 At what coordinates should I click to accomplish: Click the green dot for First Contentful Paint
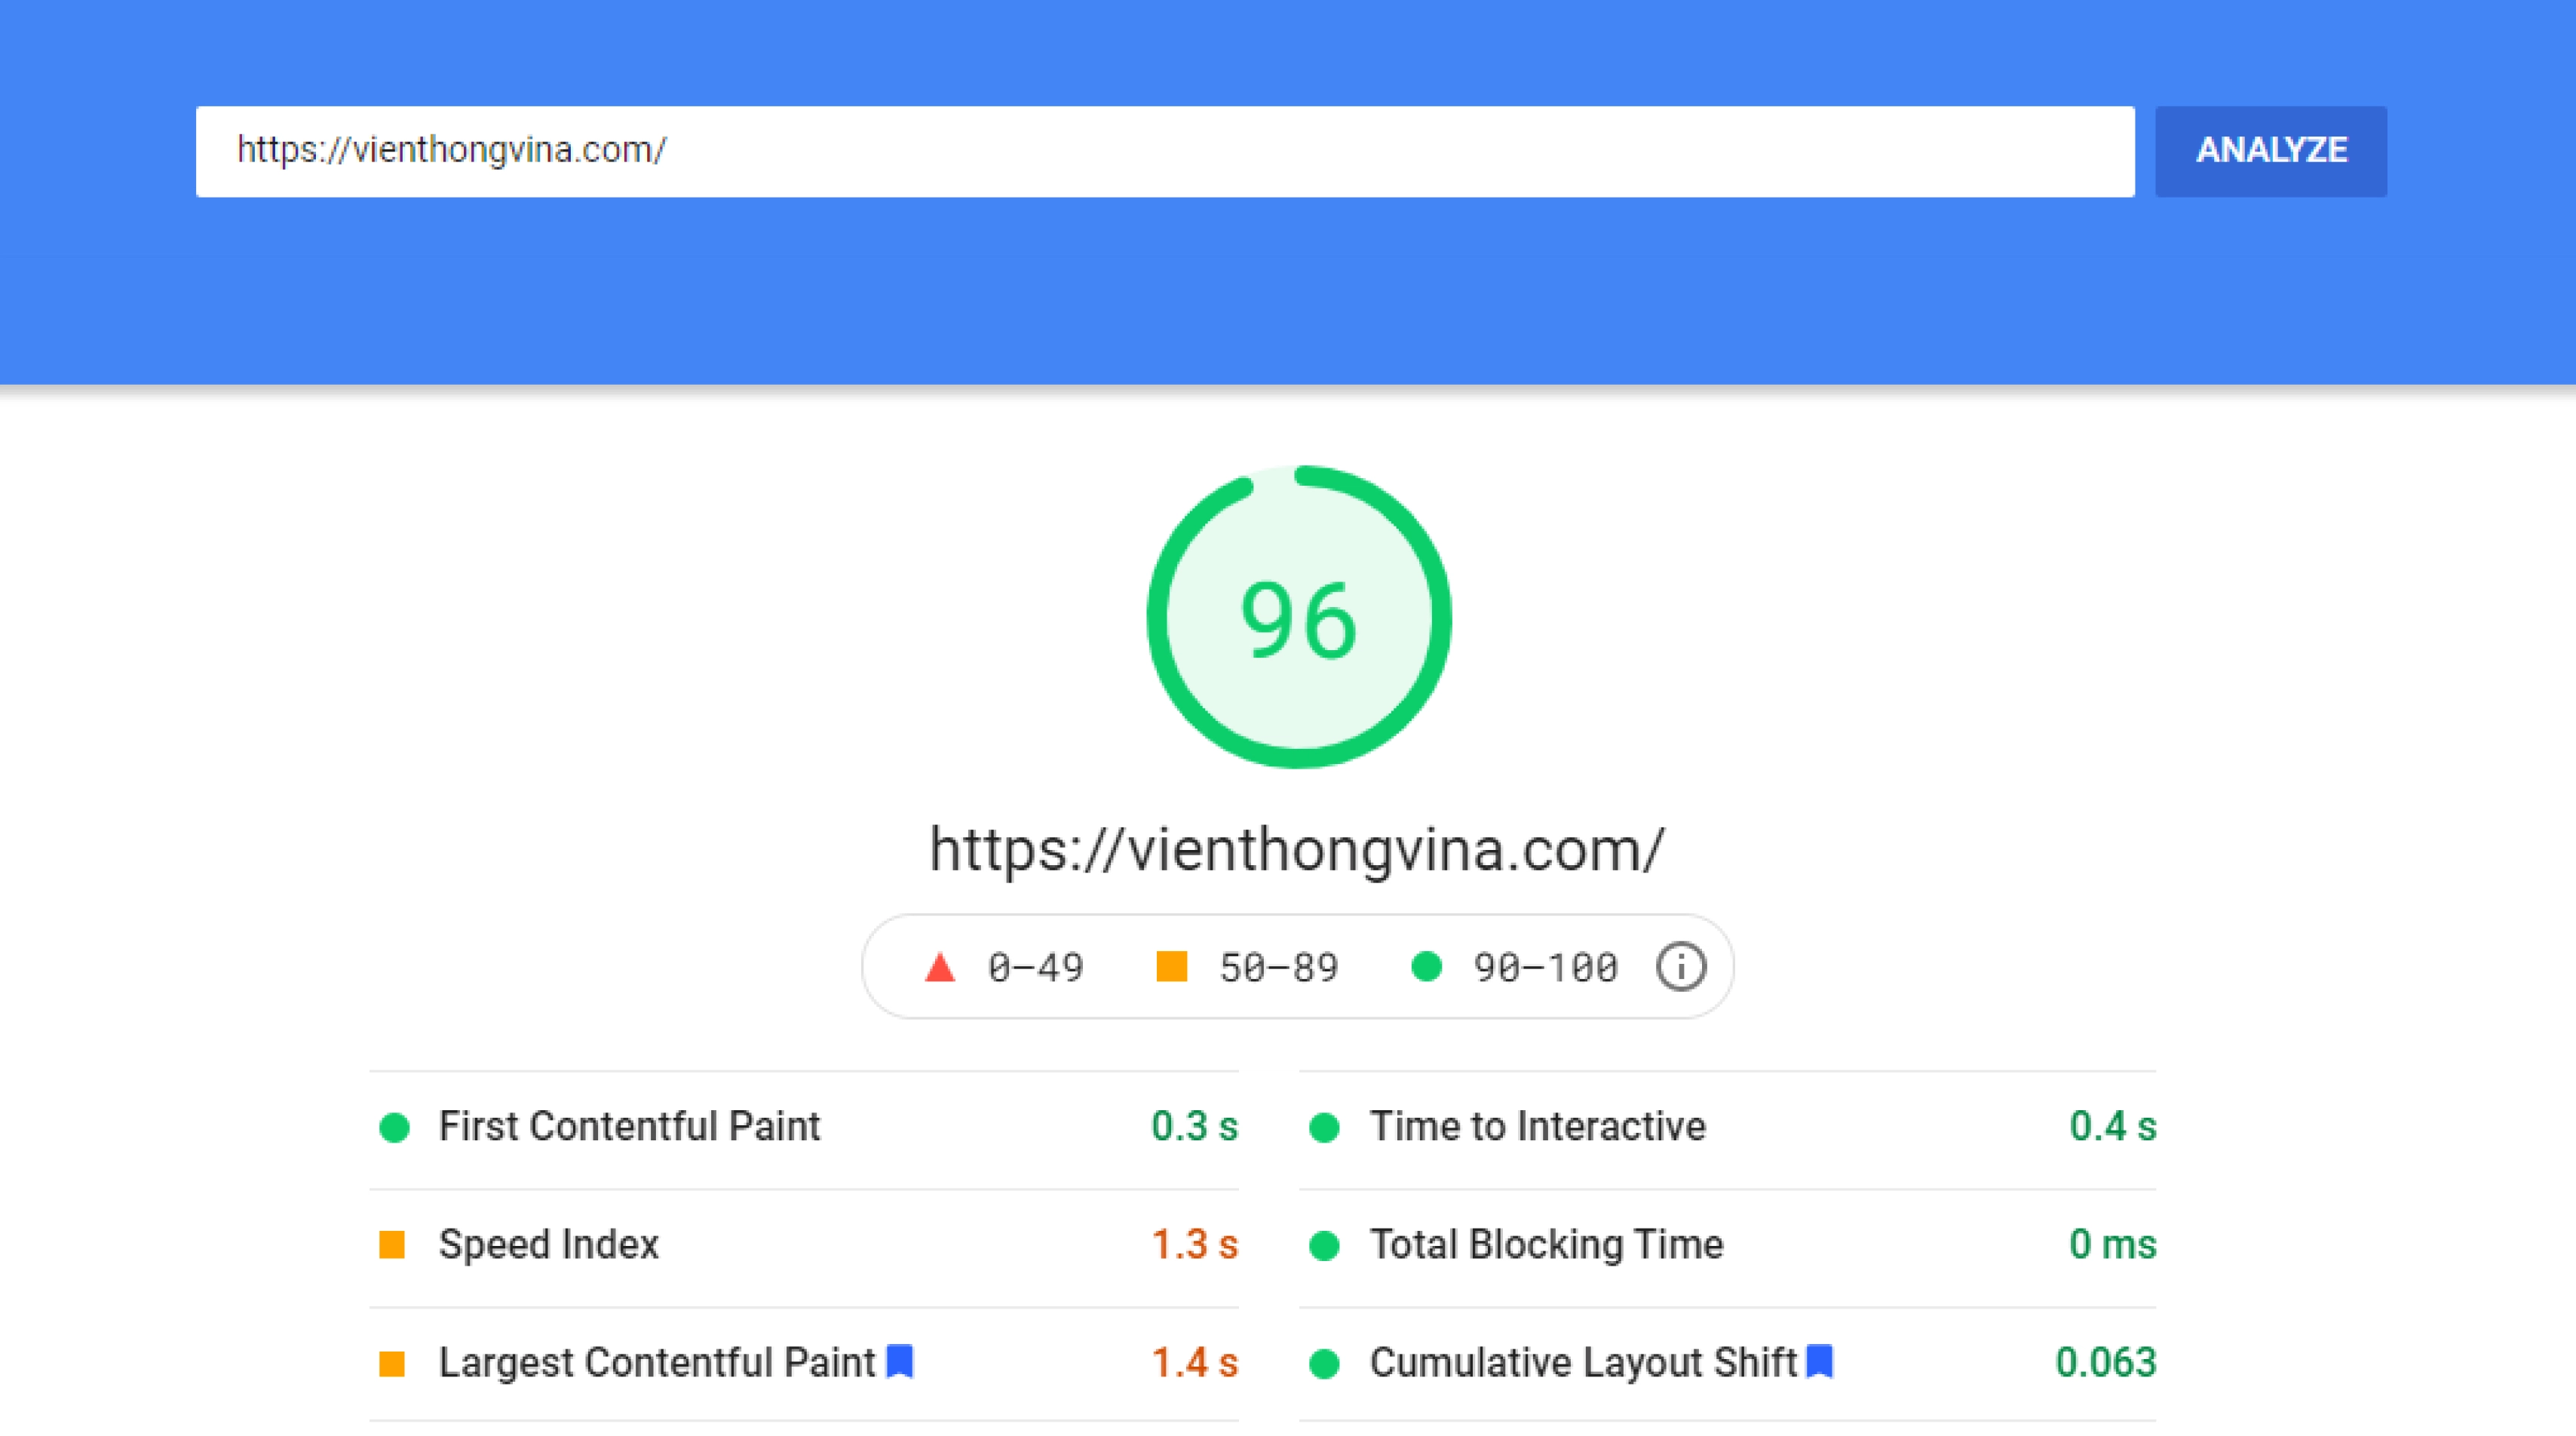coord(395,1128)
